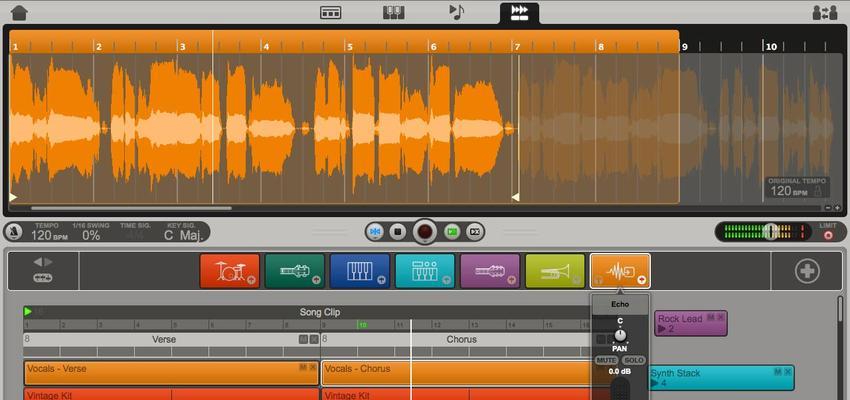The image size is (850, 400).
Task: Open the piano keyboard view tab
Action: pyautogui.click(x=394, y=12)
